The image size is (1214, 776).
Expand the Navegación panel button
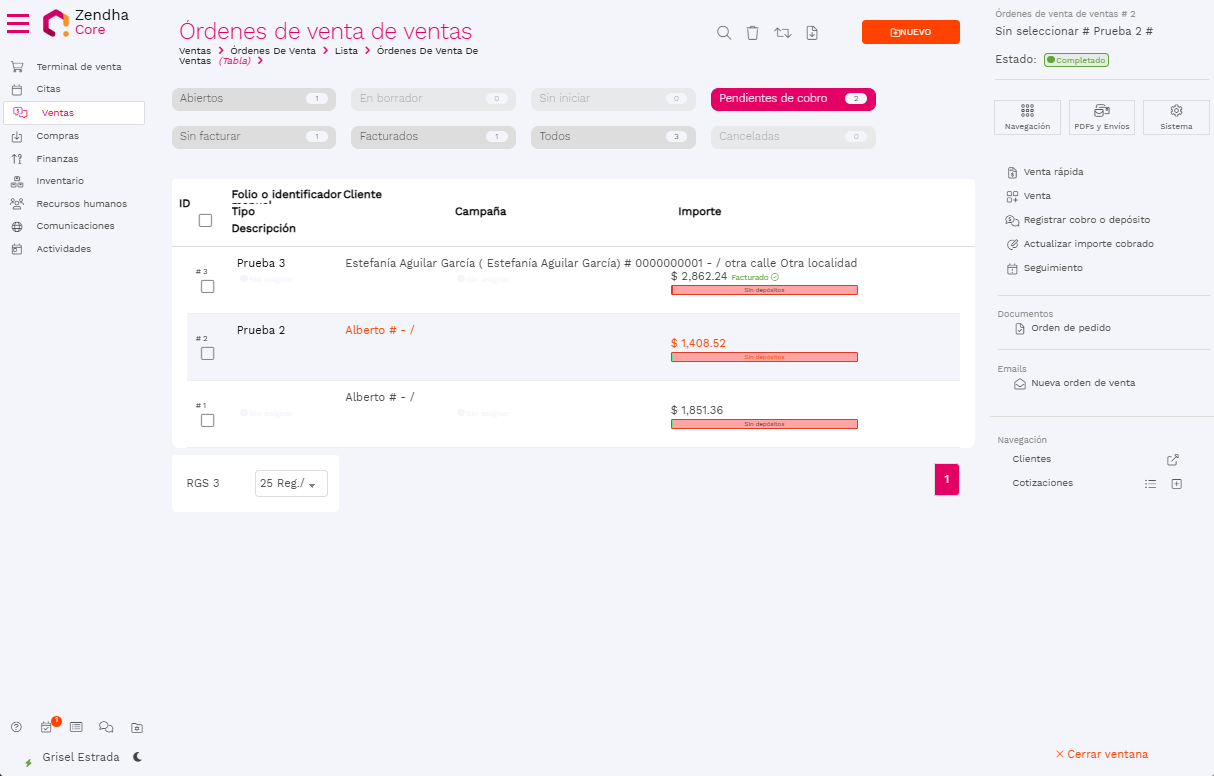1027,117
